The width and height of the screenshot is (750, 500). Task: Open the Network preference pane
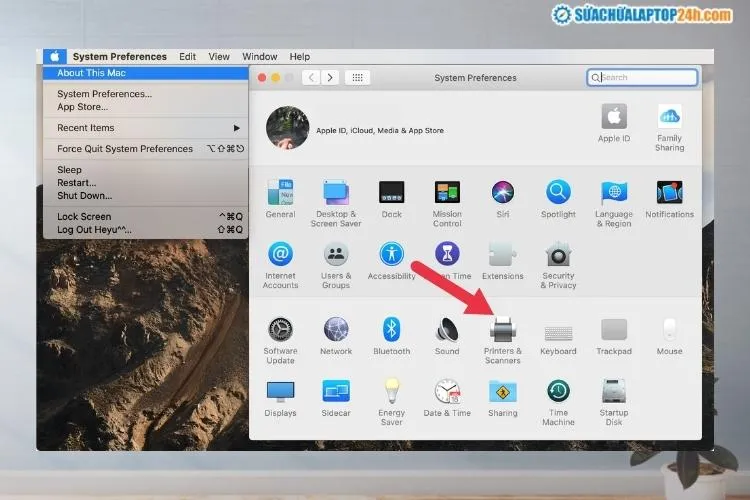coord(336,330)
